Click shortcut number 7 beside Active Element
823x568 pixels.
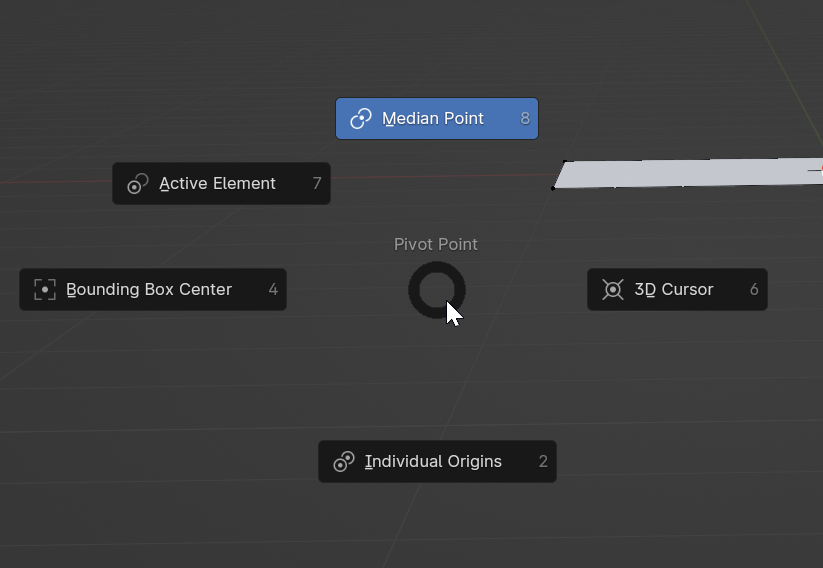pos(317,184)
